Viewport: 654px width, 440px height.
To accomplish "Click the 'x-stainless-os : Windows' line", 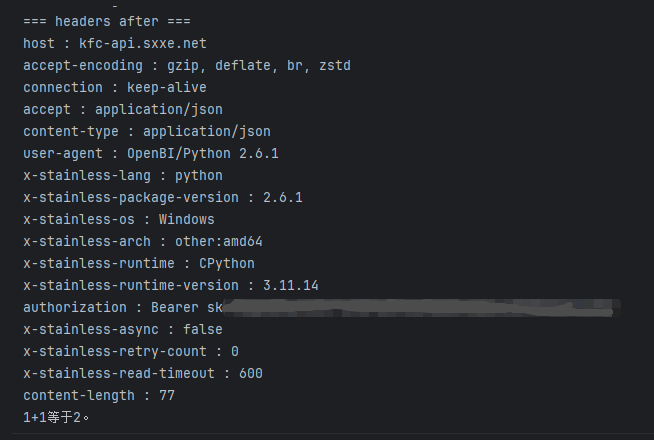I will [119, 220].
